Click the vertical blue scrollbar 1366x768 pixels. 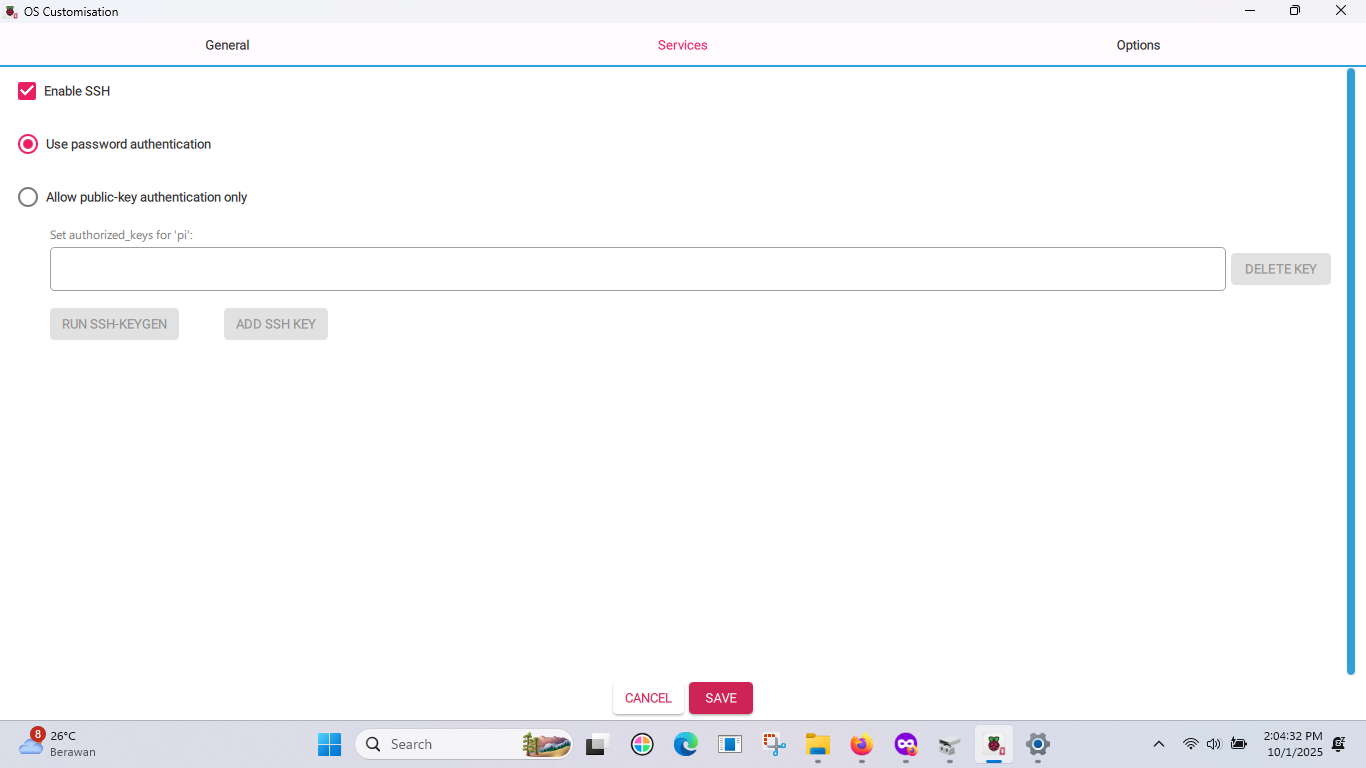pos(1350,370)
